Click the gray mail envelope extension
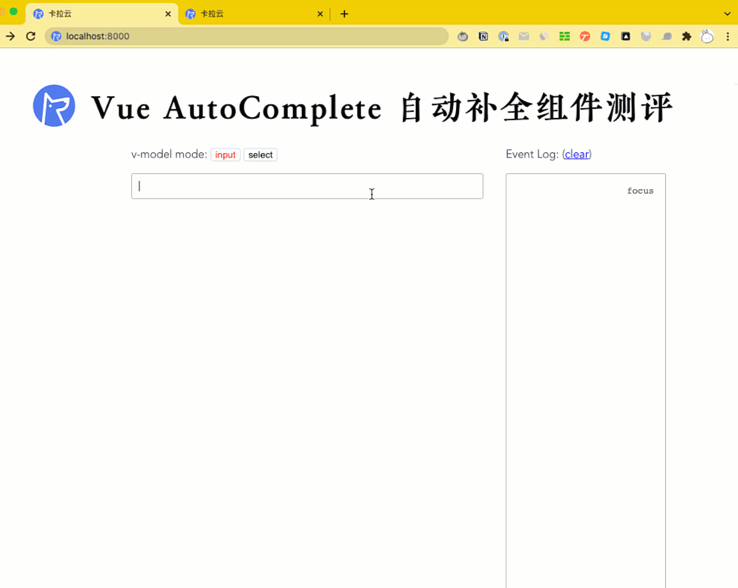The height and width of the screenshot is (588, 738). [x=524, y=36]
